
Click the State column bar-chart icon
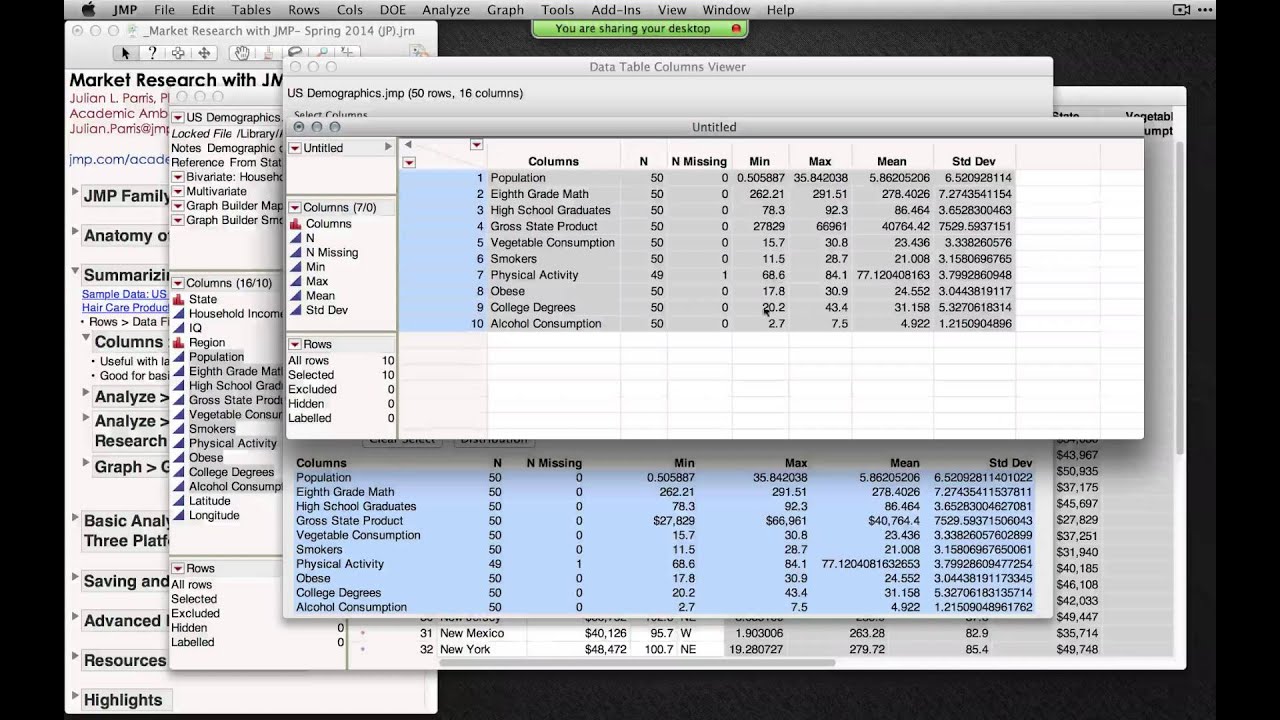click(178, 299)
